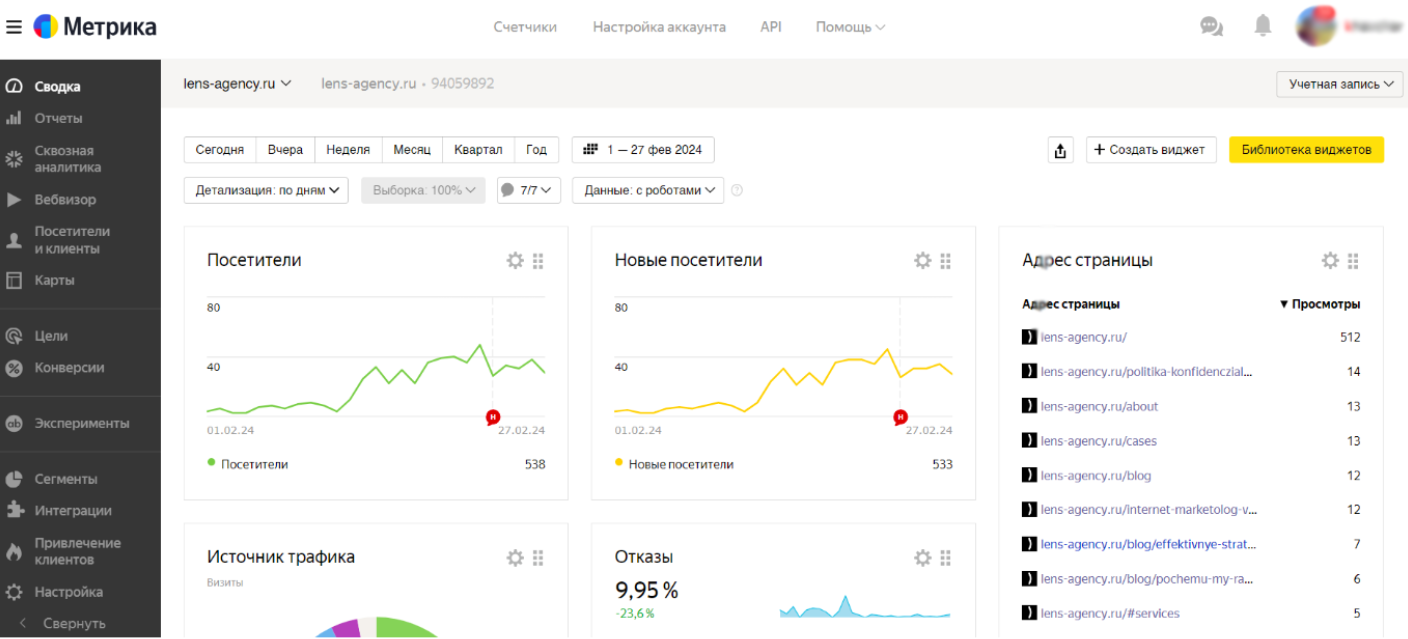Open calendar icon for date range
The width and height of the screenshot is (1408, 639).
click(590, 150)
